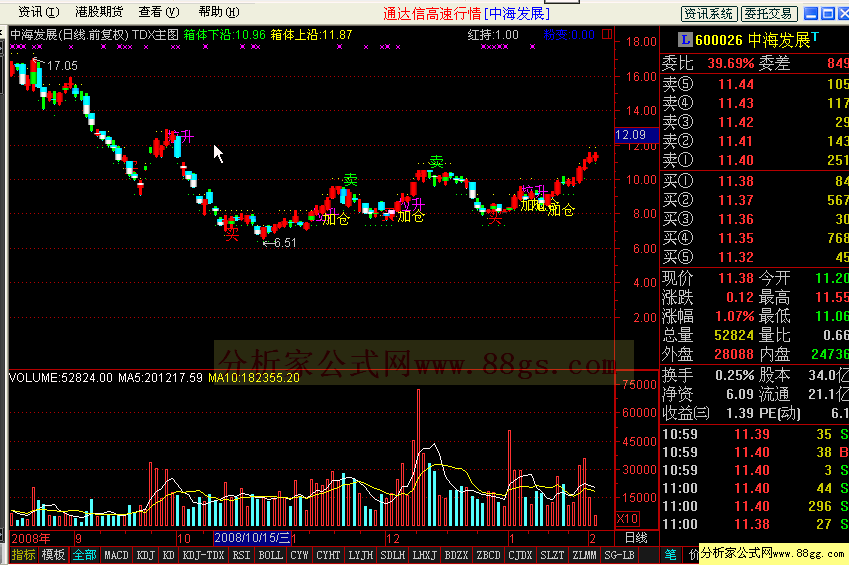Click the VOLUME:52824.00 label
Image resolution: width=849 pixels, height=565 pixels.
61,378
